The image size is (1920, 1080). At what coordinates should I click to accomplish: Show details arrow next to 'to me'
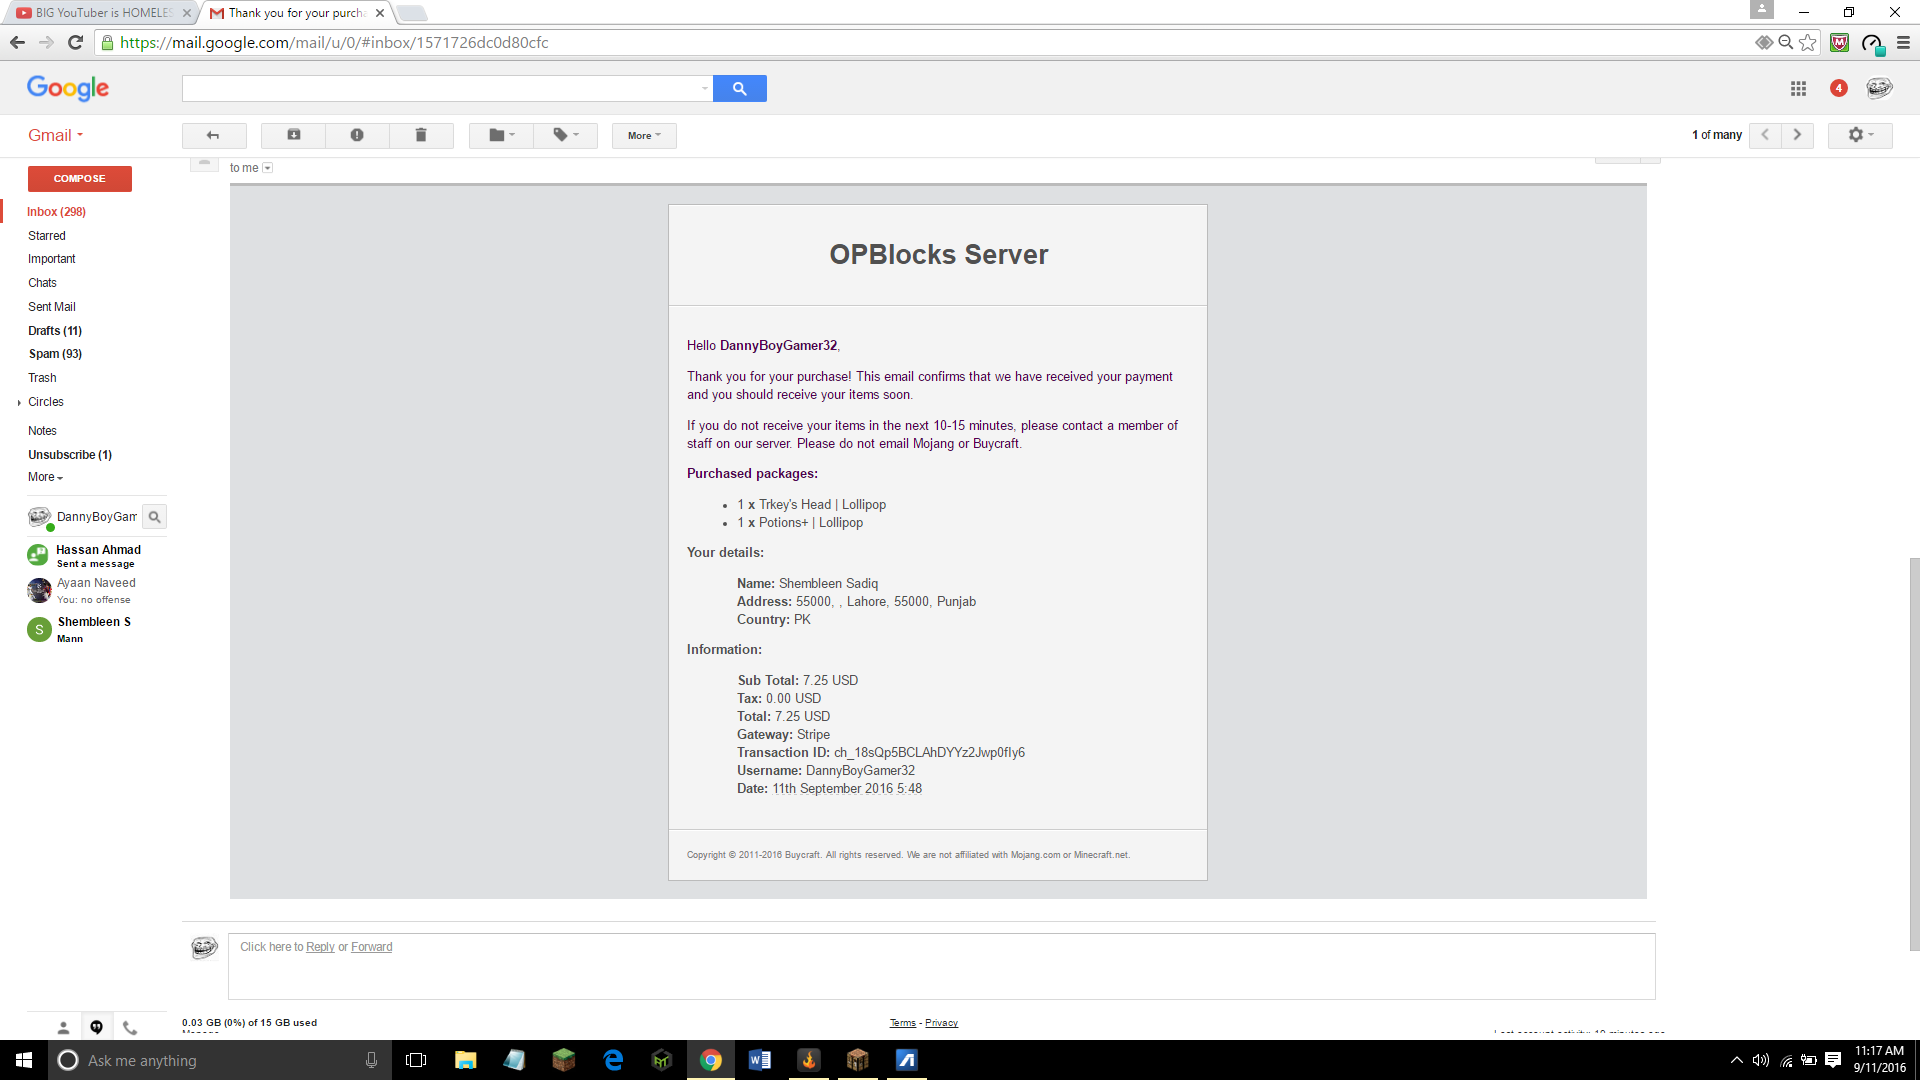click(x=267, y=168)
